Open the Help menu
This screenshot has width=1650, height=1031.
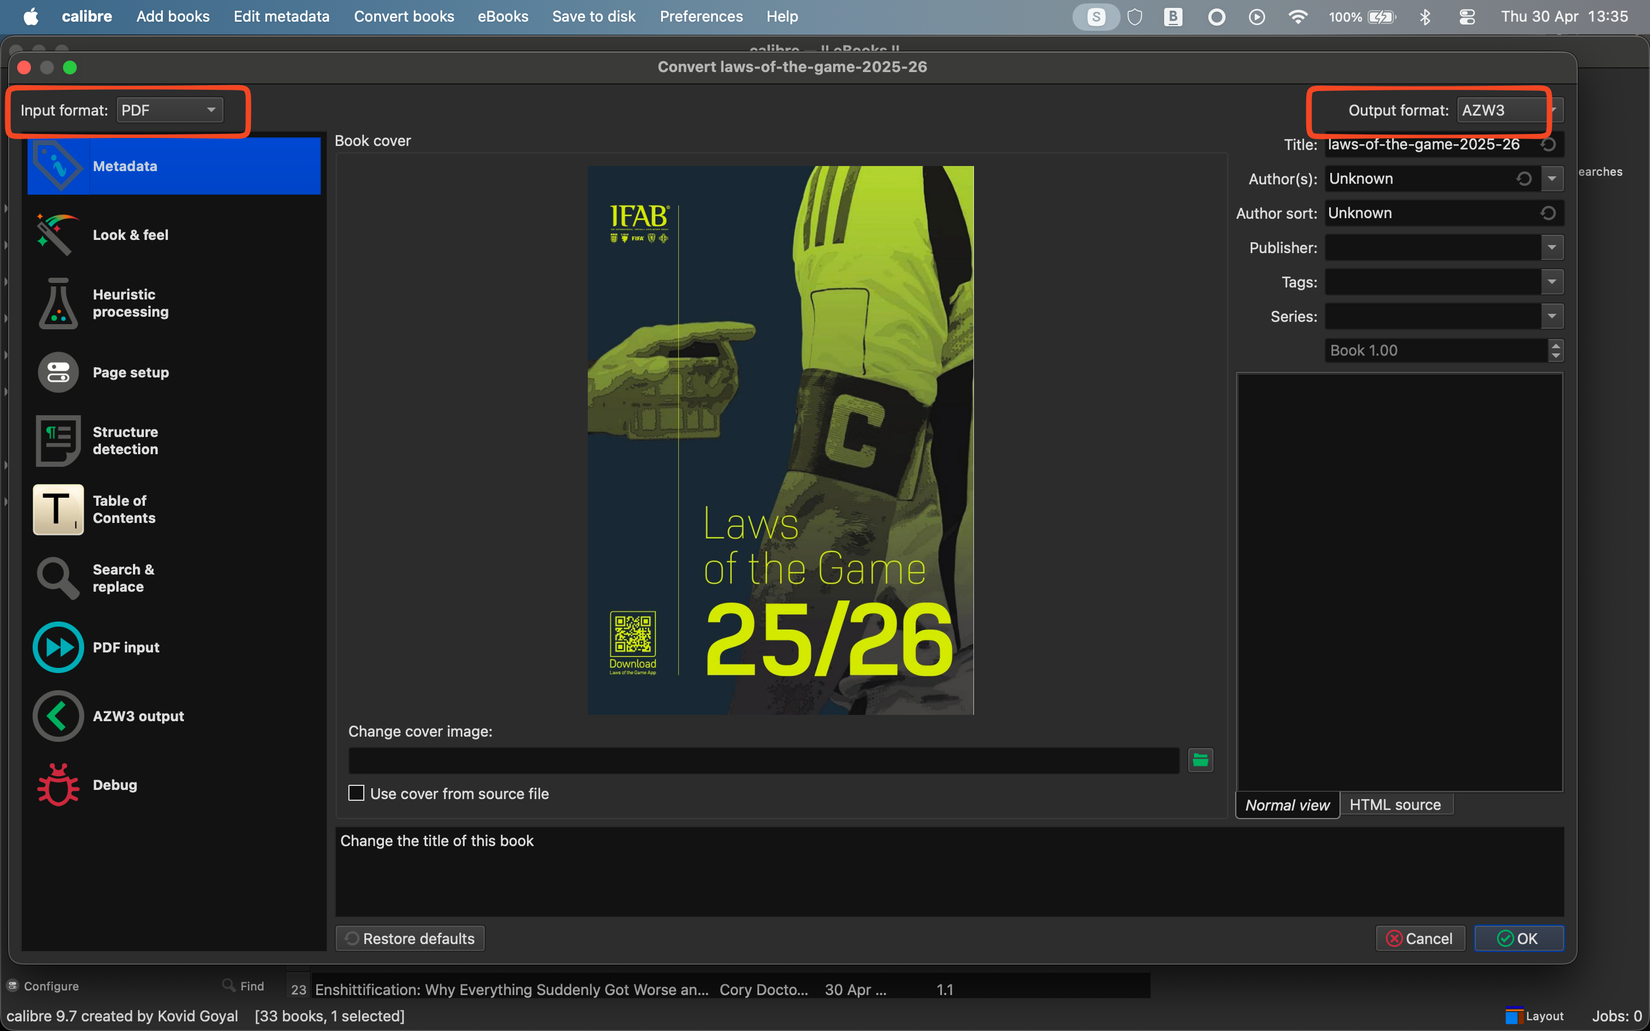pos(782,16)
